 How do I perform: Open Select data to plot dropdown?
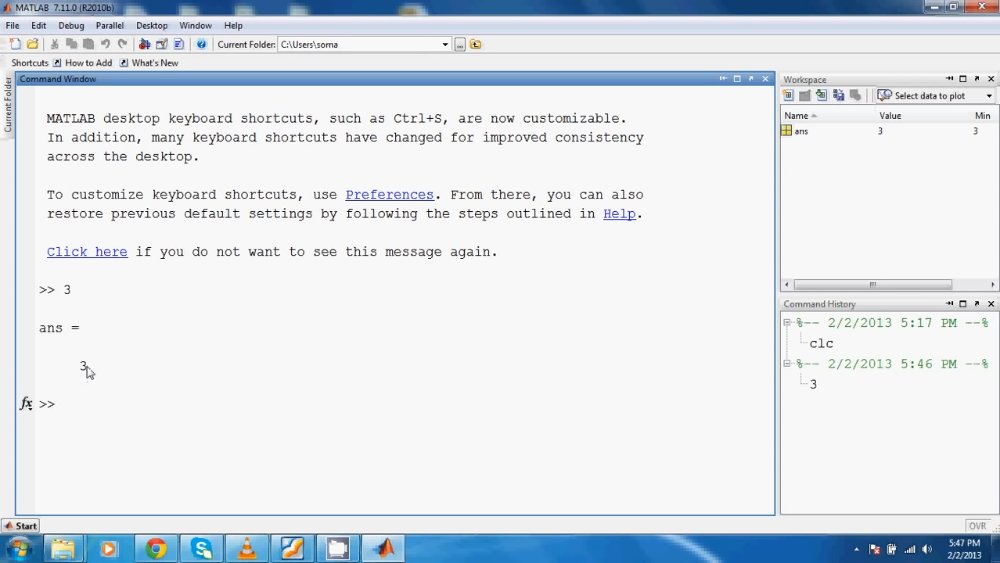click(x=989, y=96)
